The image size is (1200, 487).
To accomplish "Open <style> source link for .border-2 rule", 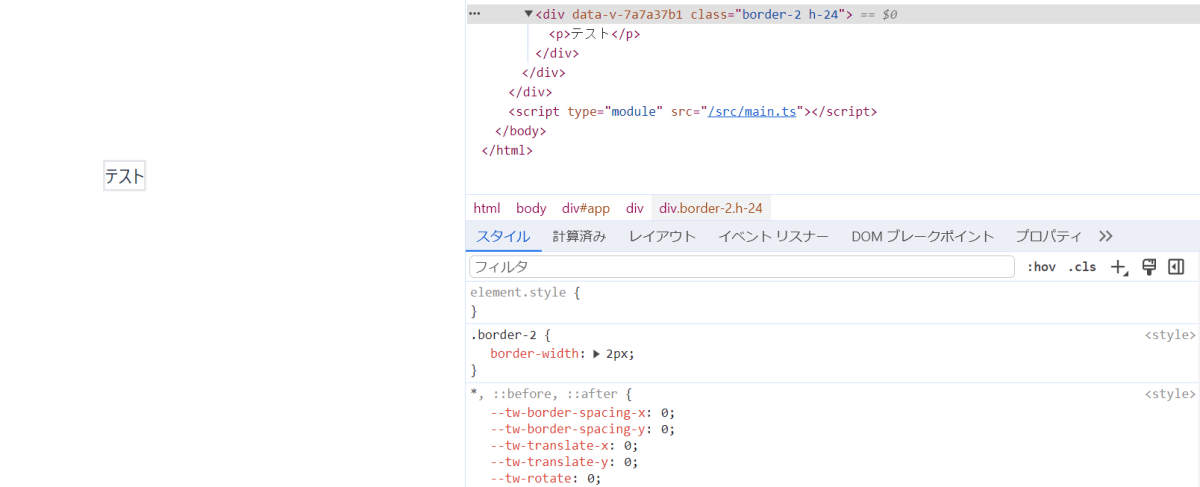I will tap(1170, 335).
